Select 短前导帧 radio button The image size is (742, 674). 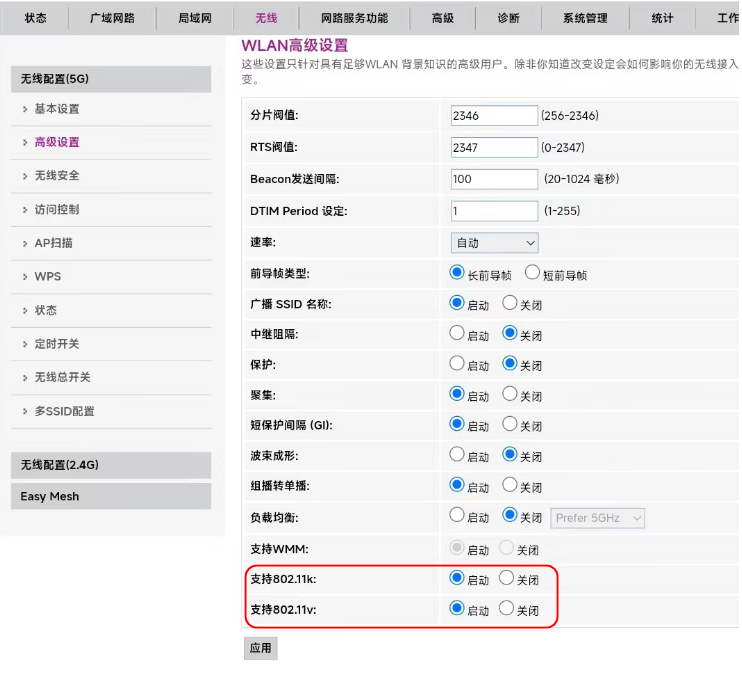click(x=532, y=273)
